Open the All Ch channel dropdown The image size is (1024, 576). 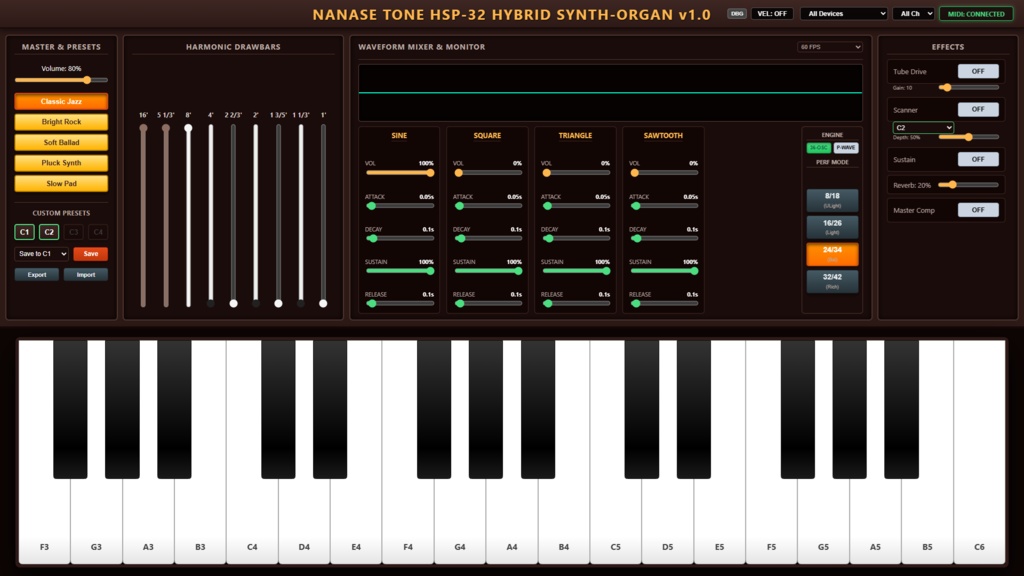[x=913, y=14]
